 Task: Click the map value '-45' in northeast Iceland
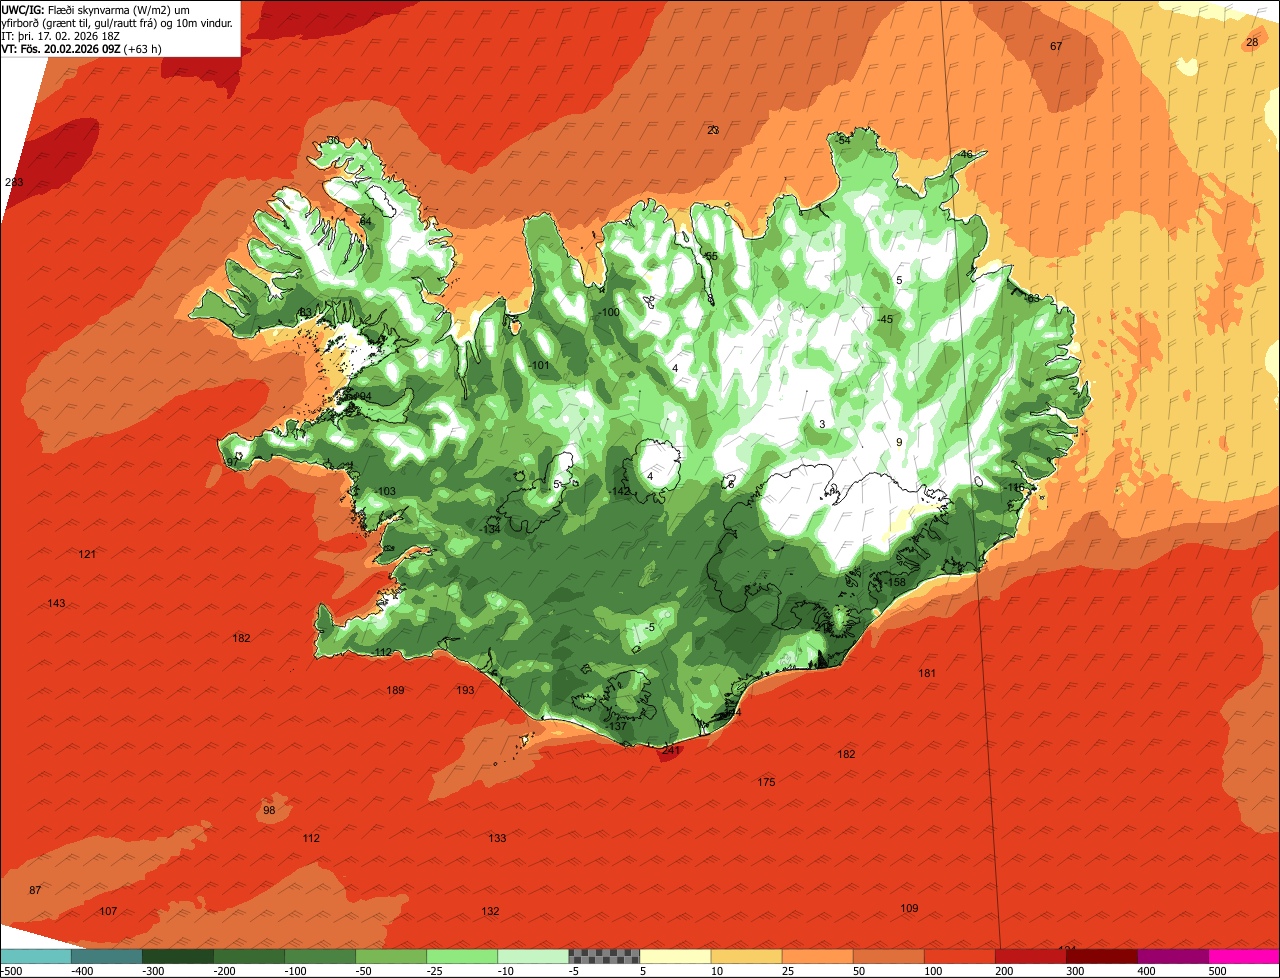coord(885,319)
